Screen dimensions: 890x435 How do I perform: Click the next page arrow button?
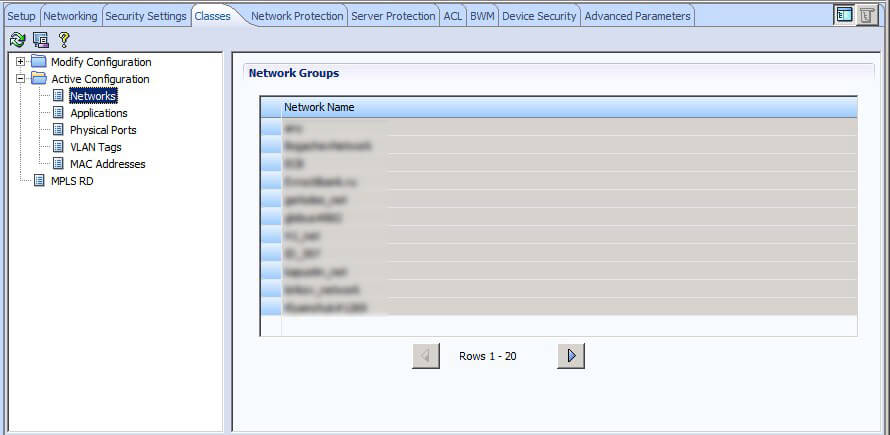point(571,356)
